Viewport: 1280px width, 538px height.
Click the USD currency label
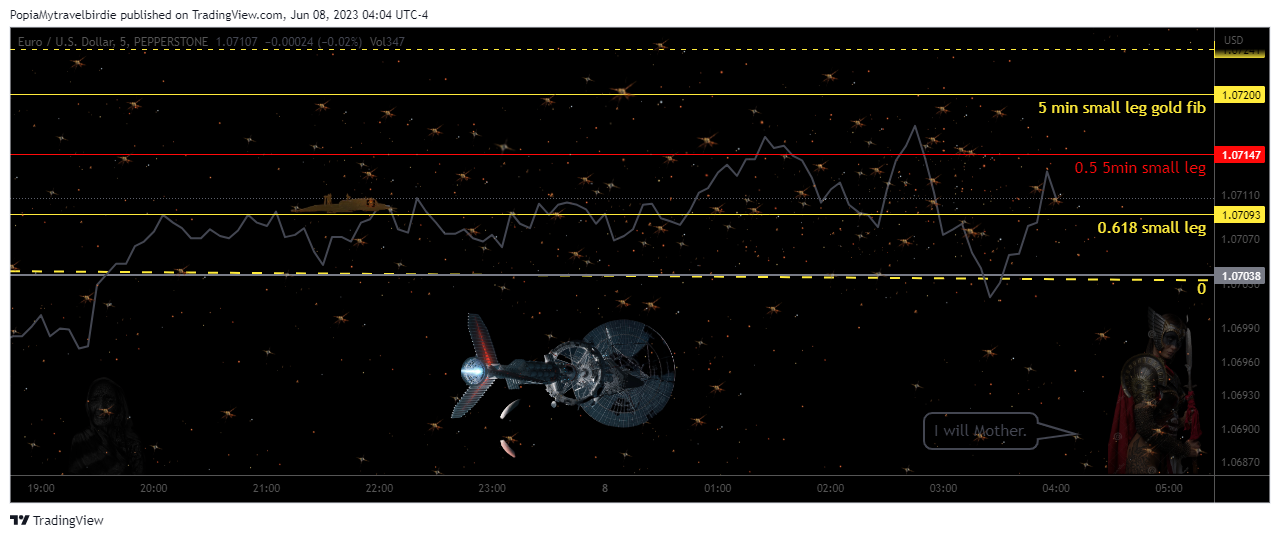(1234, 40)
